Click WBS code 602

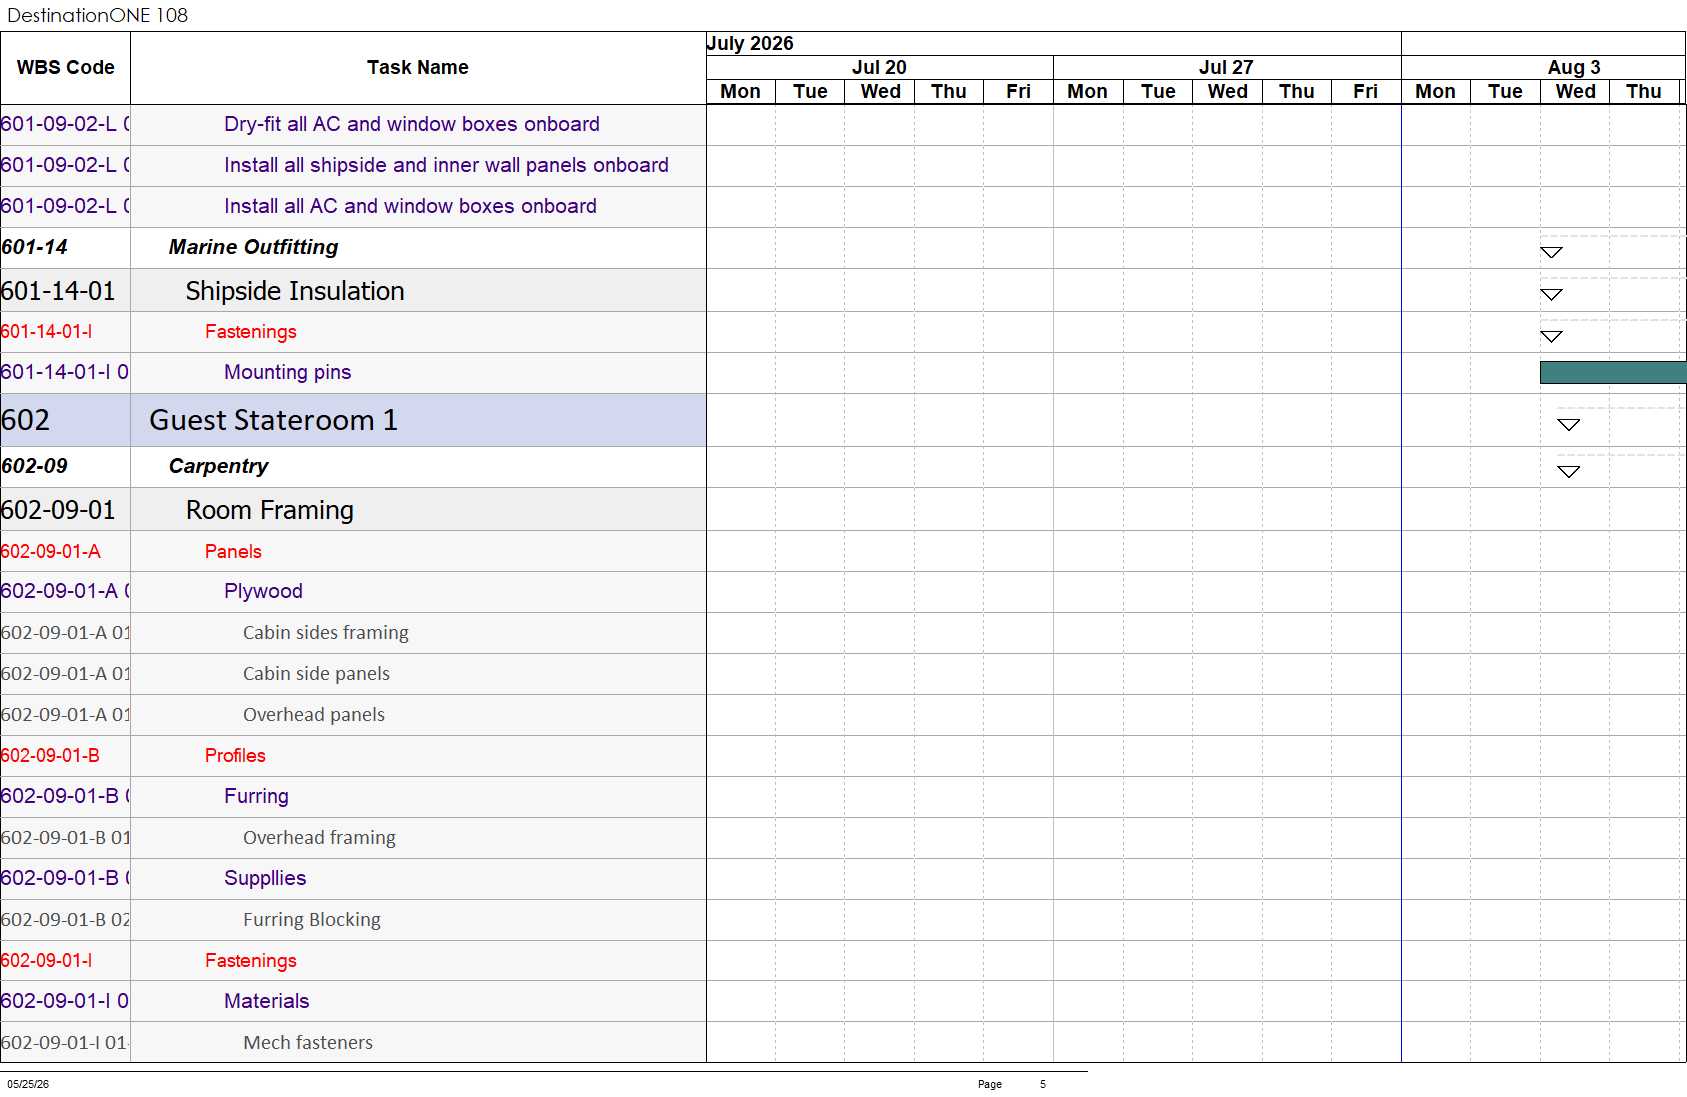(25, 420)
